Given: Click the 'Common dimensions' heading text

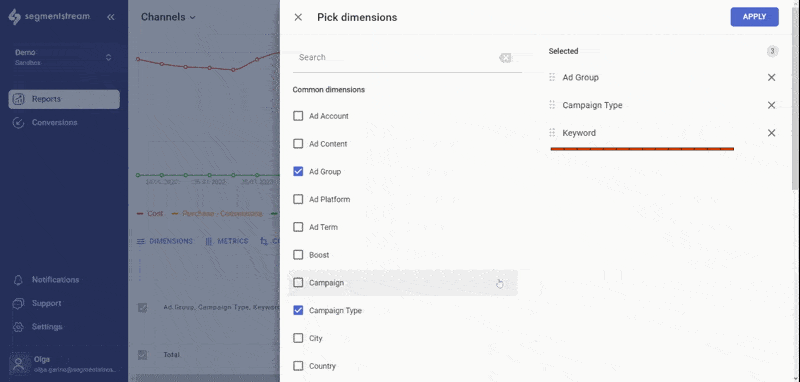Looking at the screenshot, I should coord(329,90).
